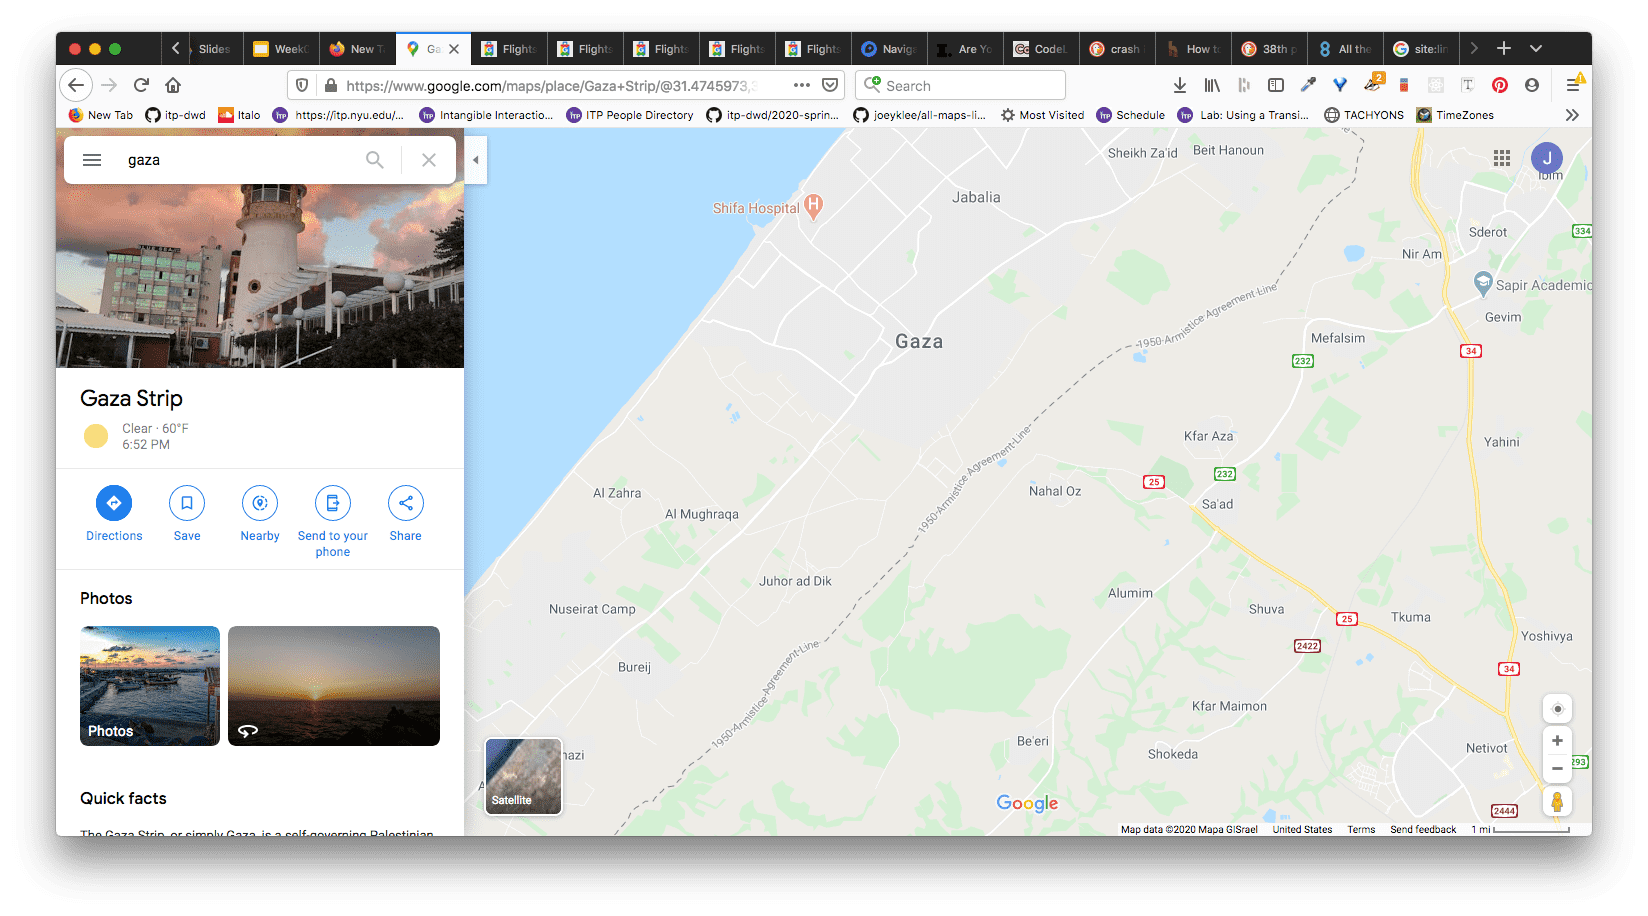
Task: Click the blue Directions icon
Action: (114, 503)
